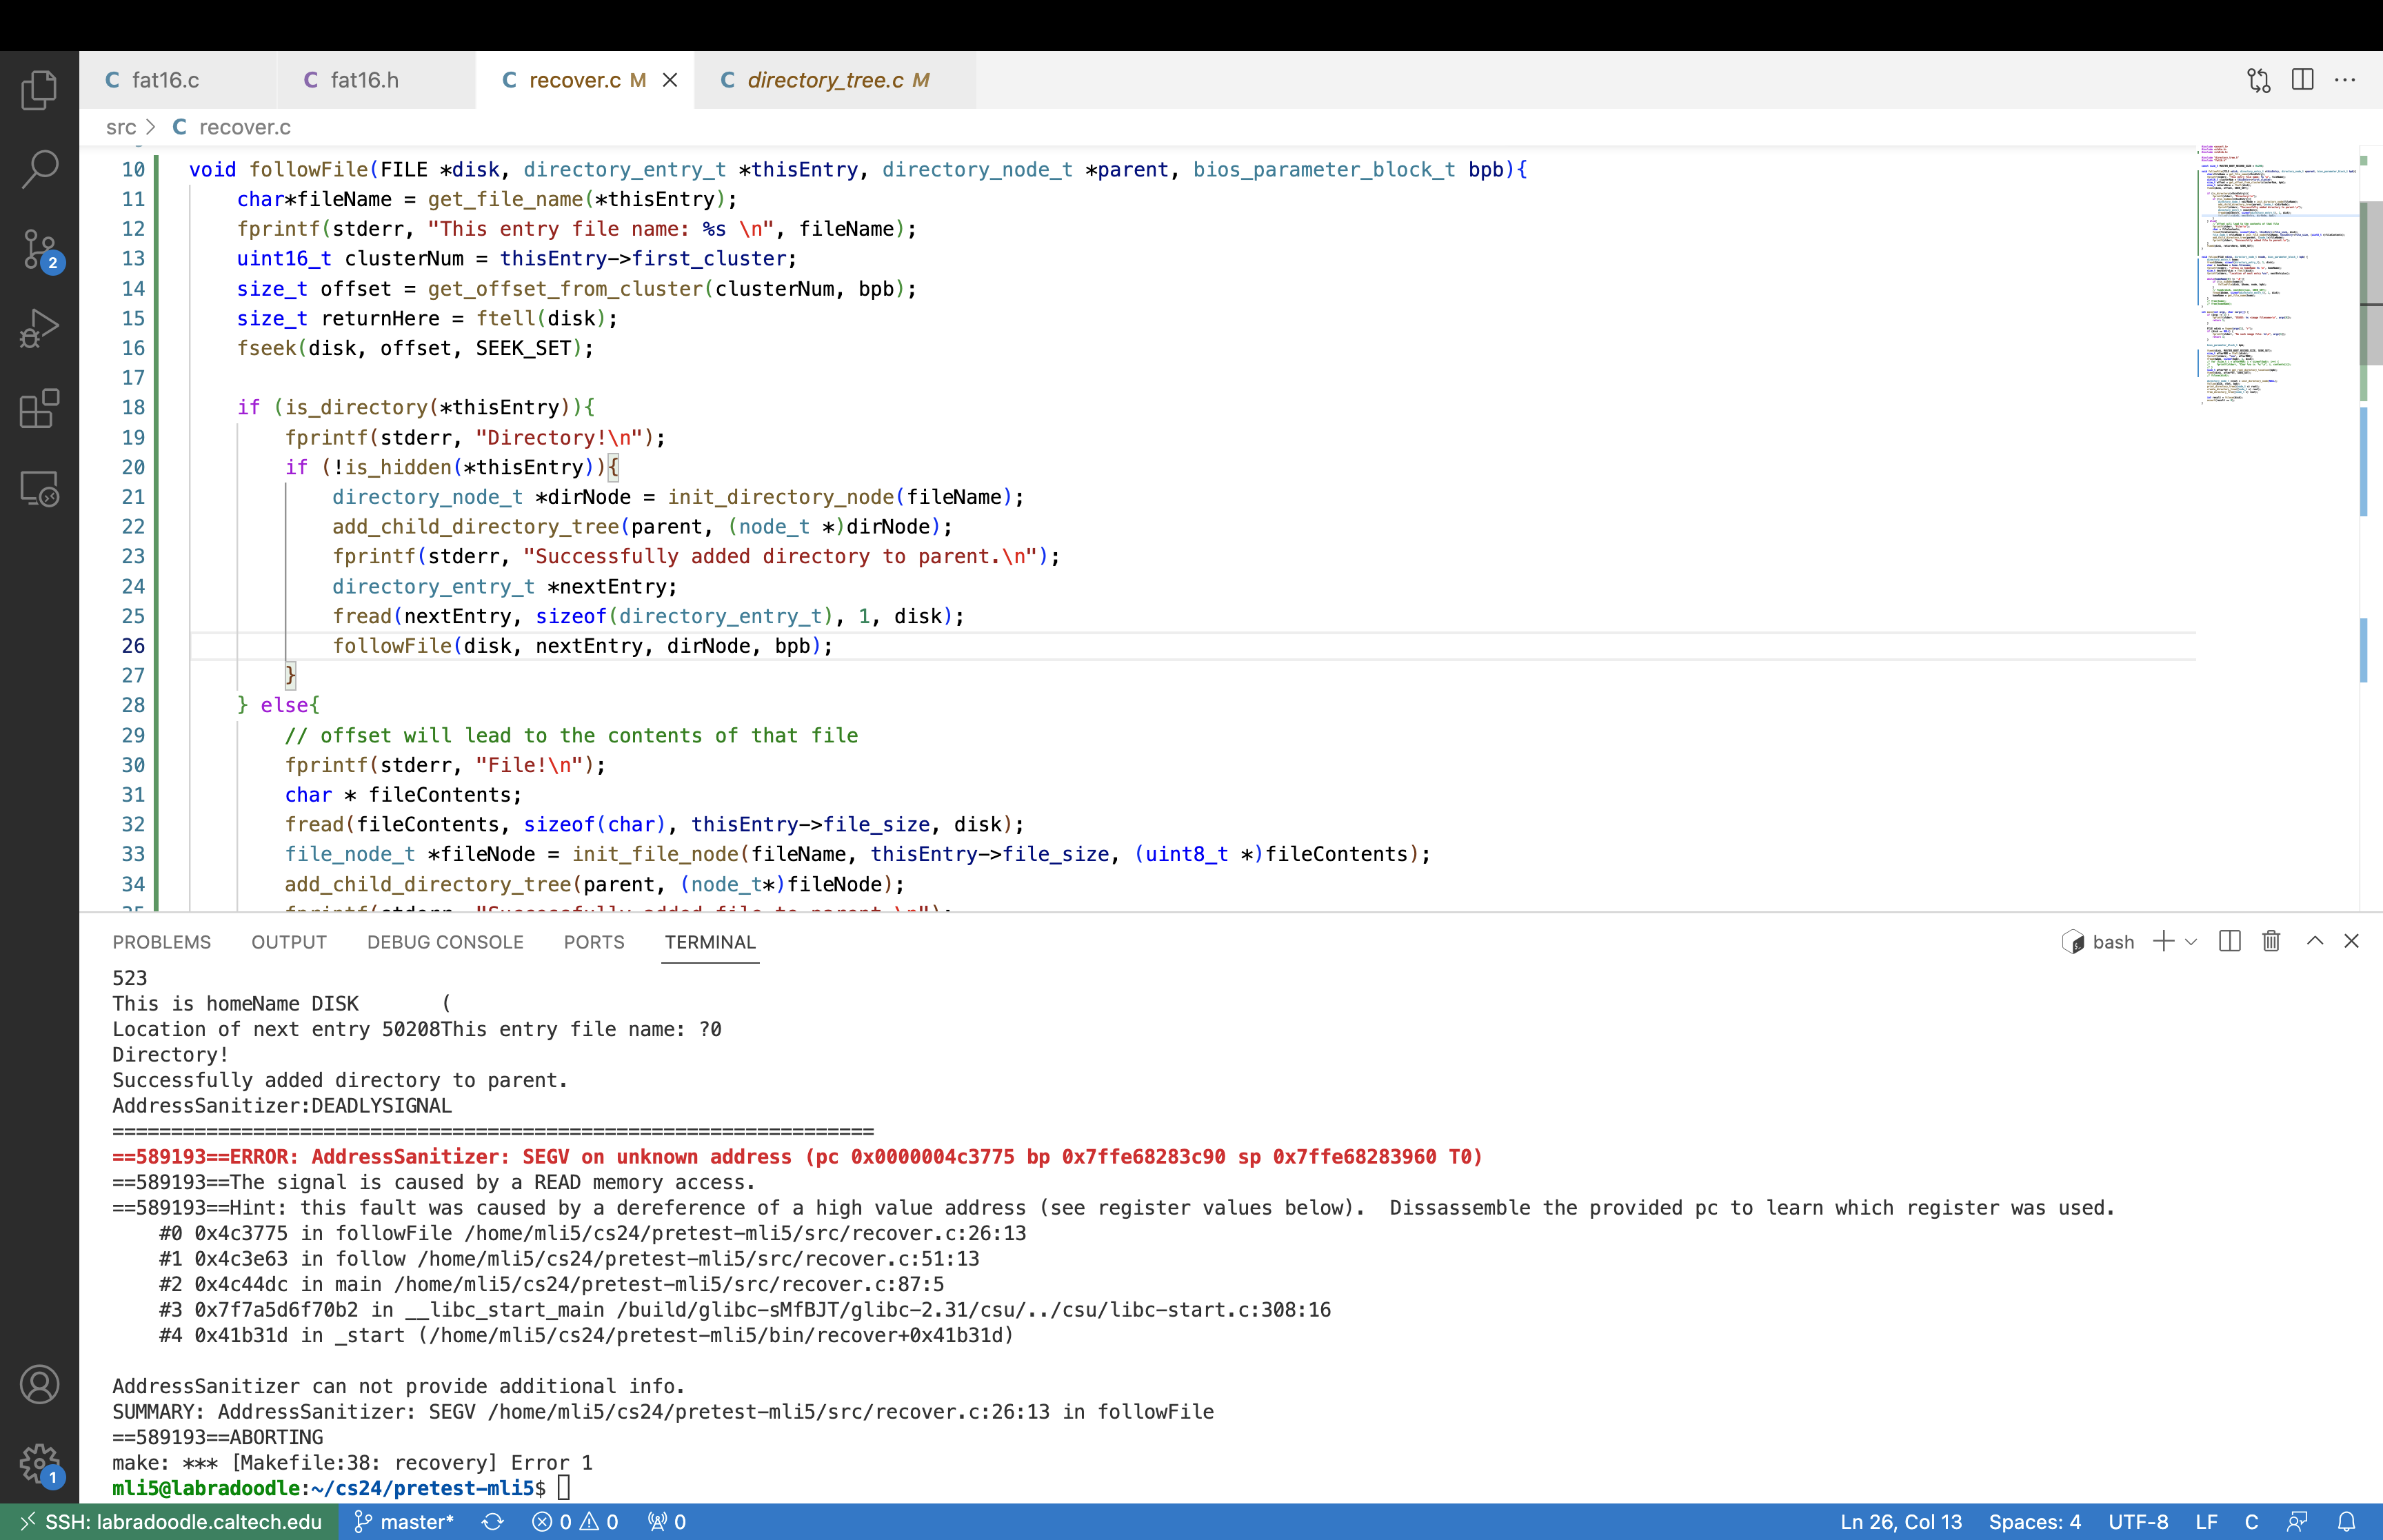Click the master* git branch button
Image resolution: width=2383 pixels, height=1540 pixels.
tap(404, 1522)
